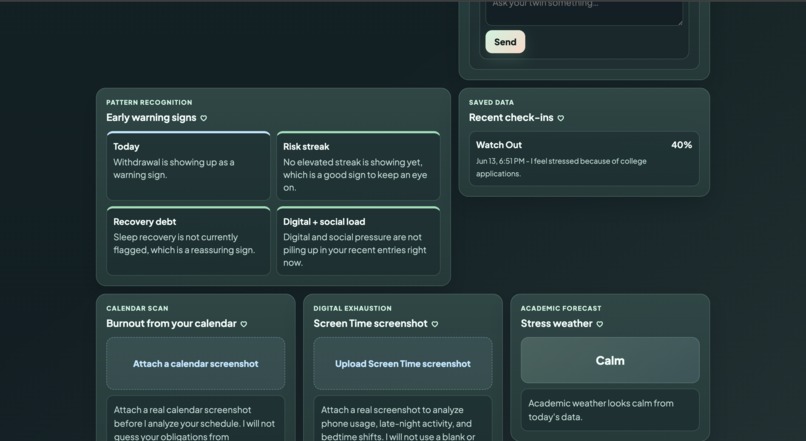The image size is (806, 441).
Task: Click text 'Academic weather looks calm from today's data.'
Action: (601, 410)
